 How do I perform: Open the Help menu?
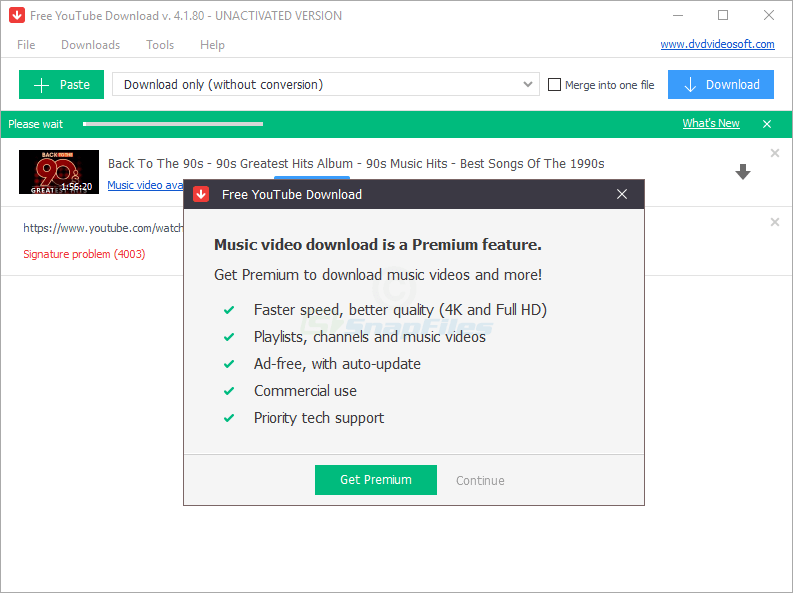point(212,45)
